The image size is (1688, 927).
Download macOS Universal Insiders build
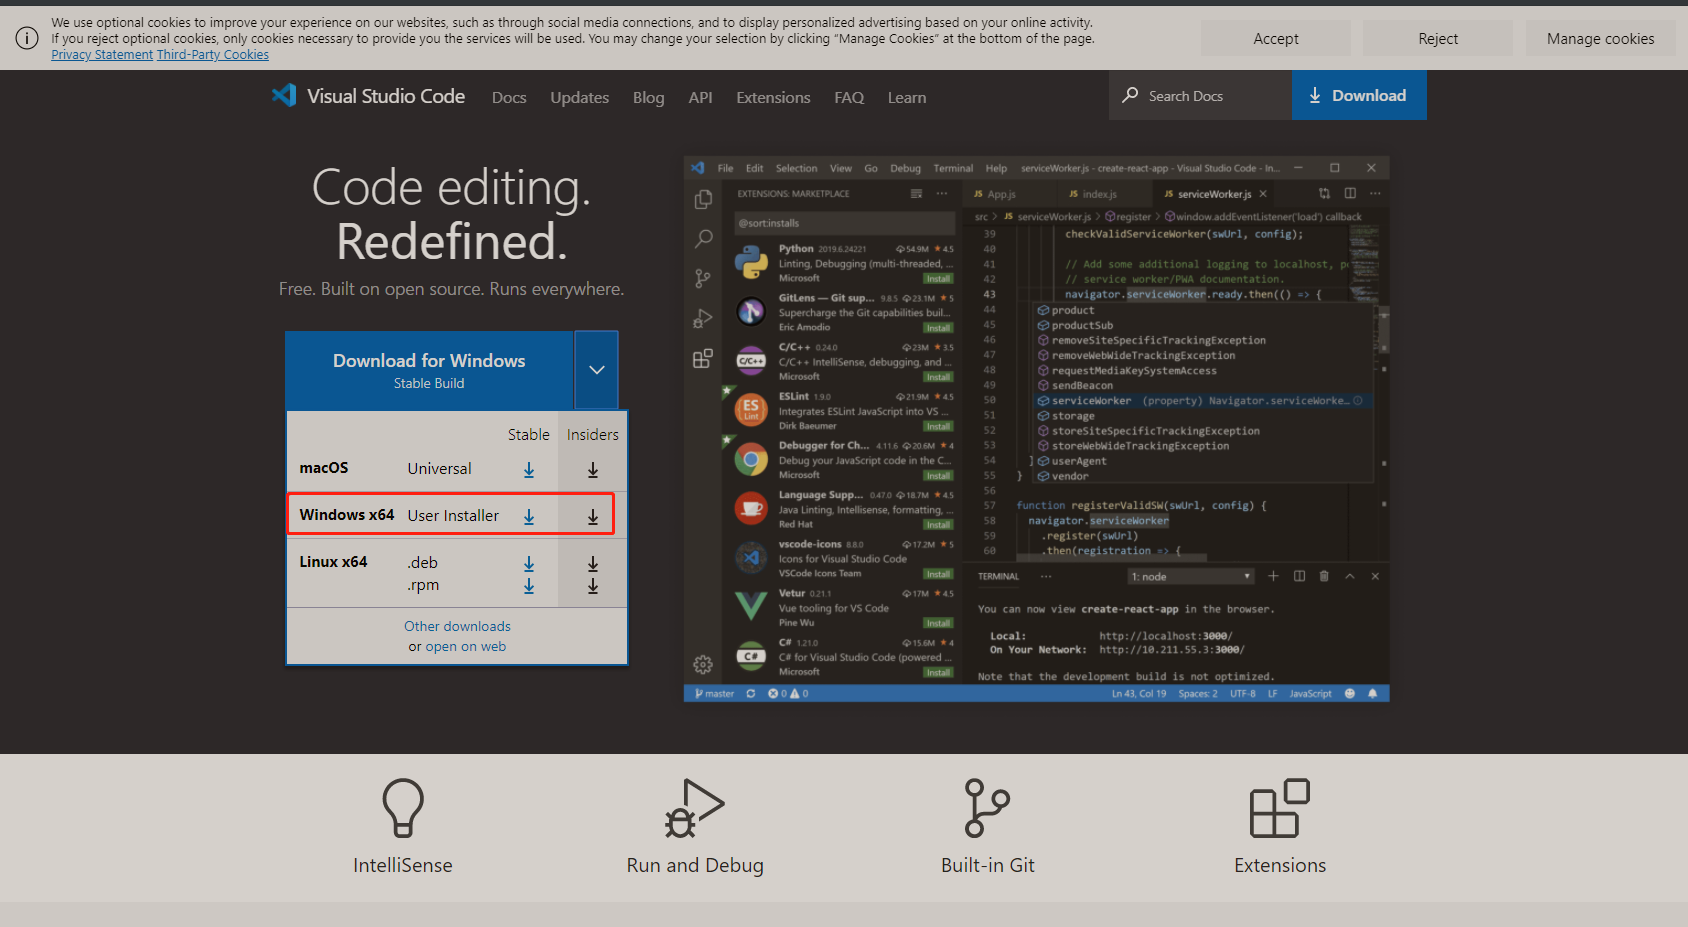click(593, 469)
